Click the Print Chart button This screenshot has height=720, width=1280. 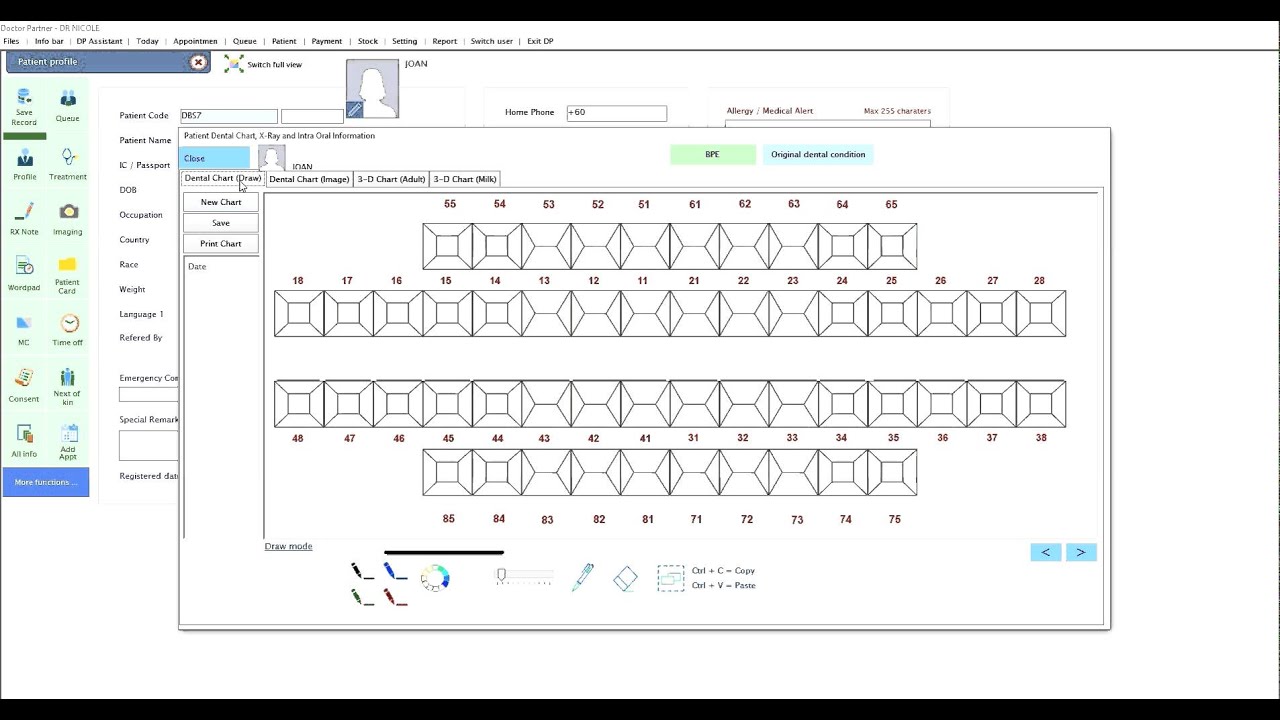pos(221,244)
